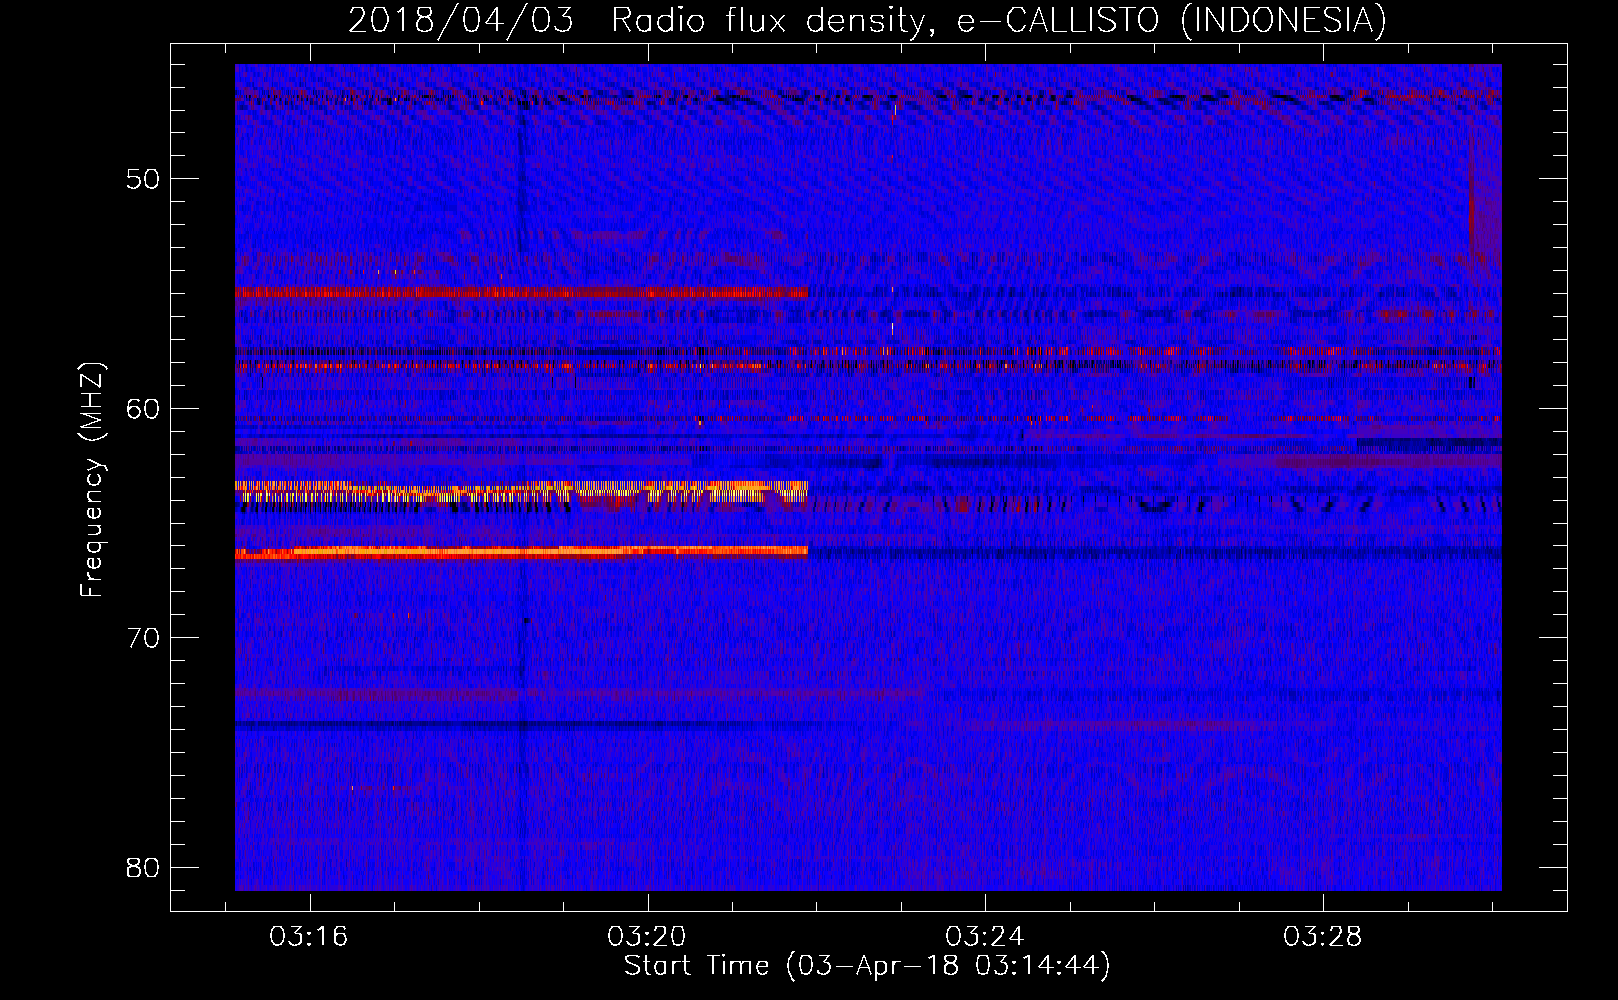Click the '70' frequency tick label
1618x1000 pixels.
[144, 638]
